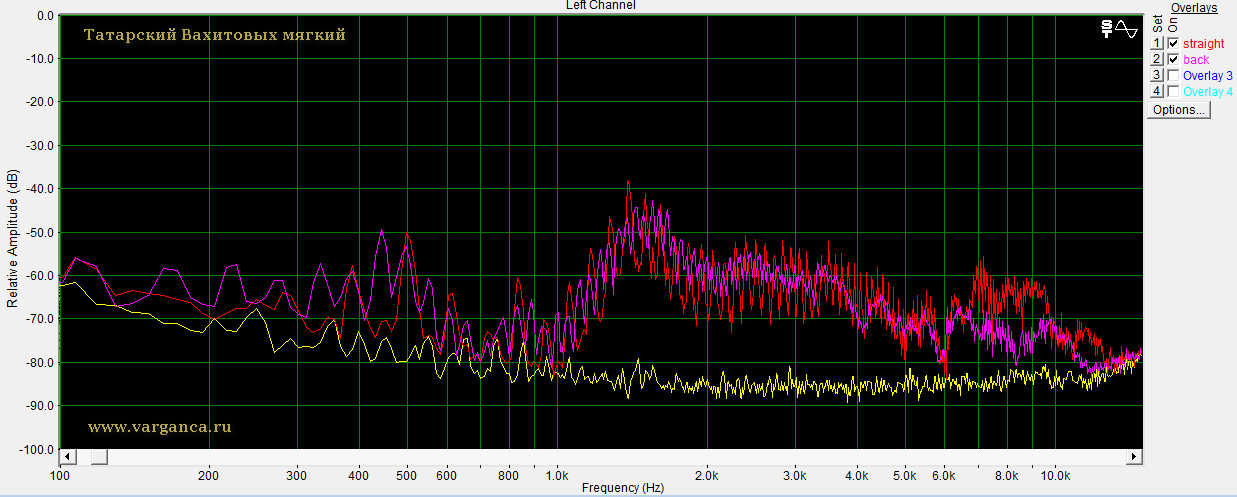Enable the Overlay 4 checkbox
Screen dimensions: 1237x497
tap(1173, 92)
